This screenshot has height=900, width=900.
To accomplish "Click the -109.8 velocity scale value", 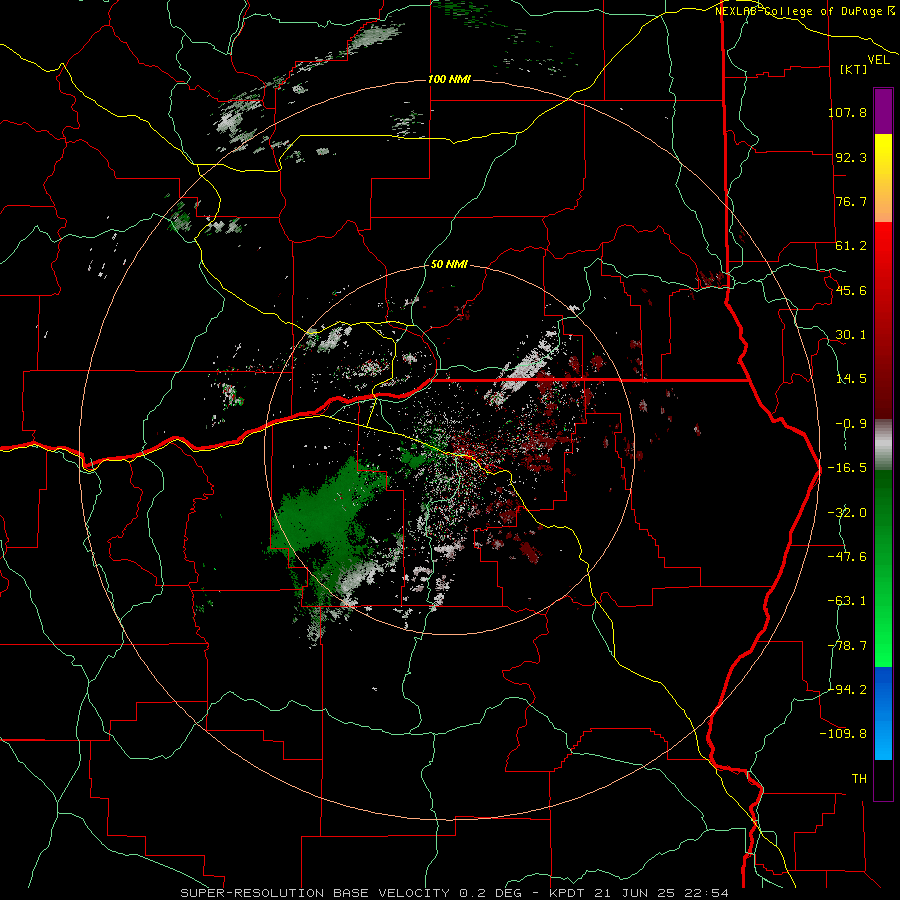I will coord(844,734).
